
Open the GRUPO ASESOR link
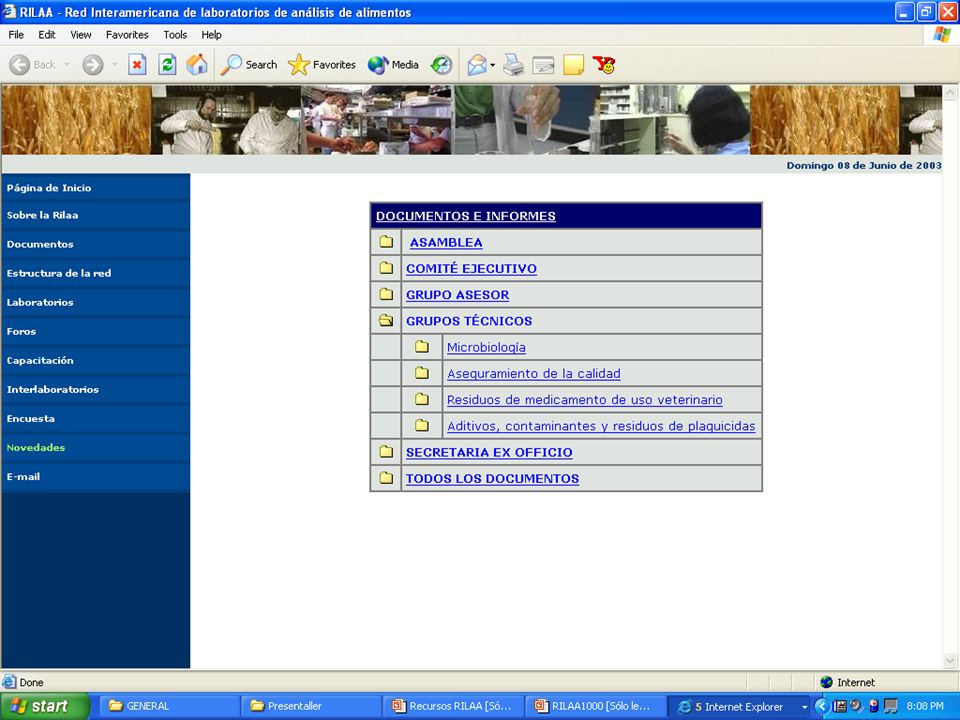pyautogui.click(x=457, y=295)
